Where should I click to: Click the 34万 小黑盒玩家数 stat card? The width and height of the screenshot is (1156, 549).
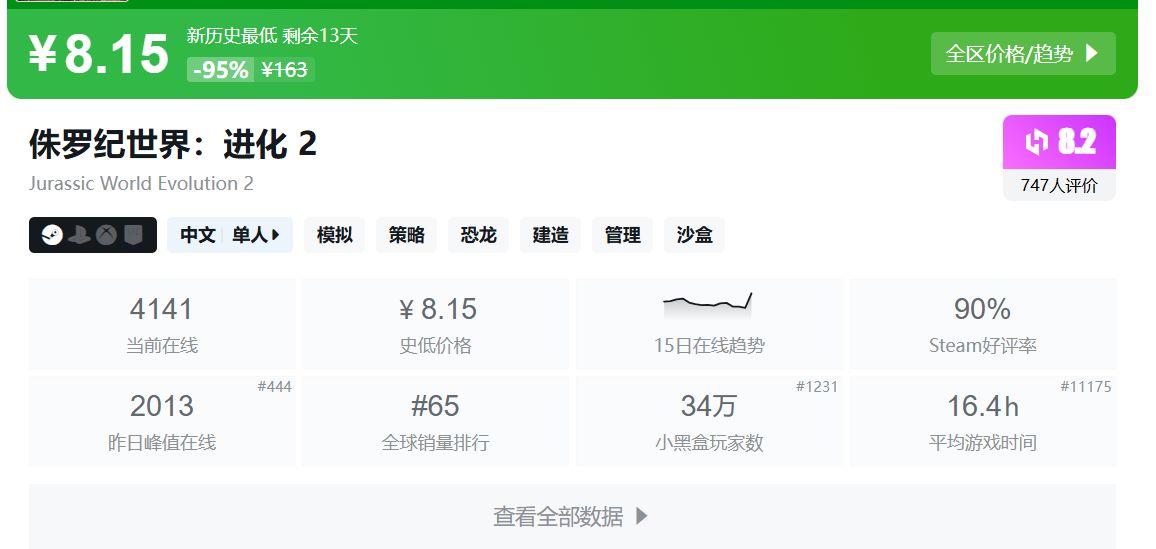pyautogui.click(x=709, y=421)
